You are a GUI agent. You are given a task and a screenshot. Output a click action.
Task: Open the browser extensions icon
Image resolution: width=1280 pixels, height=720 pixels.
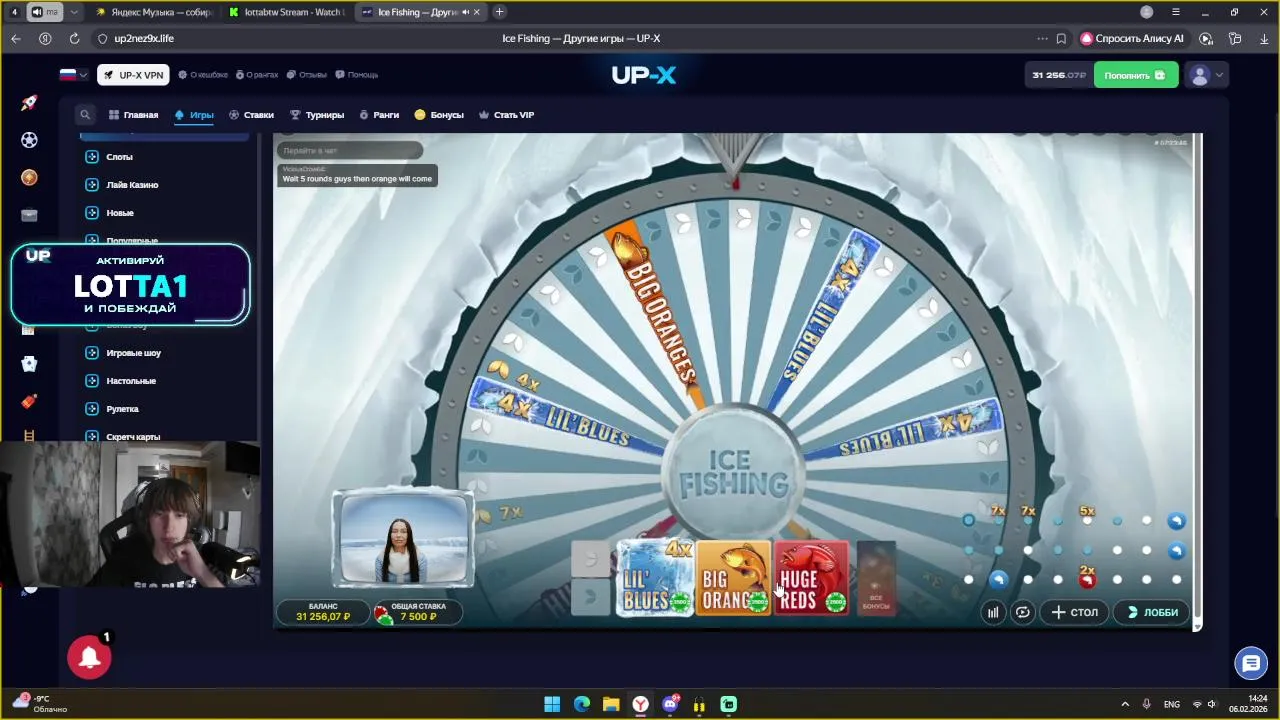[x=1235, y=38]
